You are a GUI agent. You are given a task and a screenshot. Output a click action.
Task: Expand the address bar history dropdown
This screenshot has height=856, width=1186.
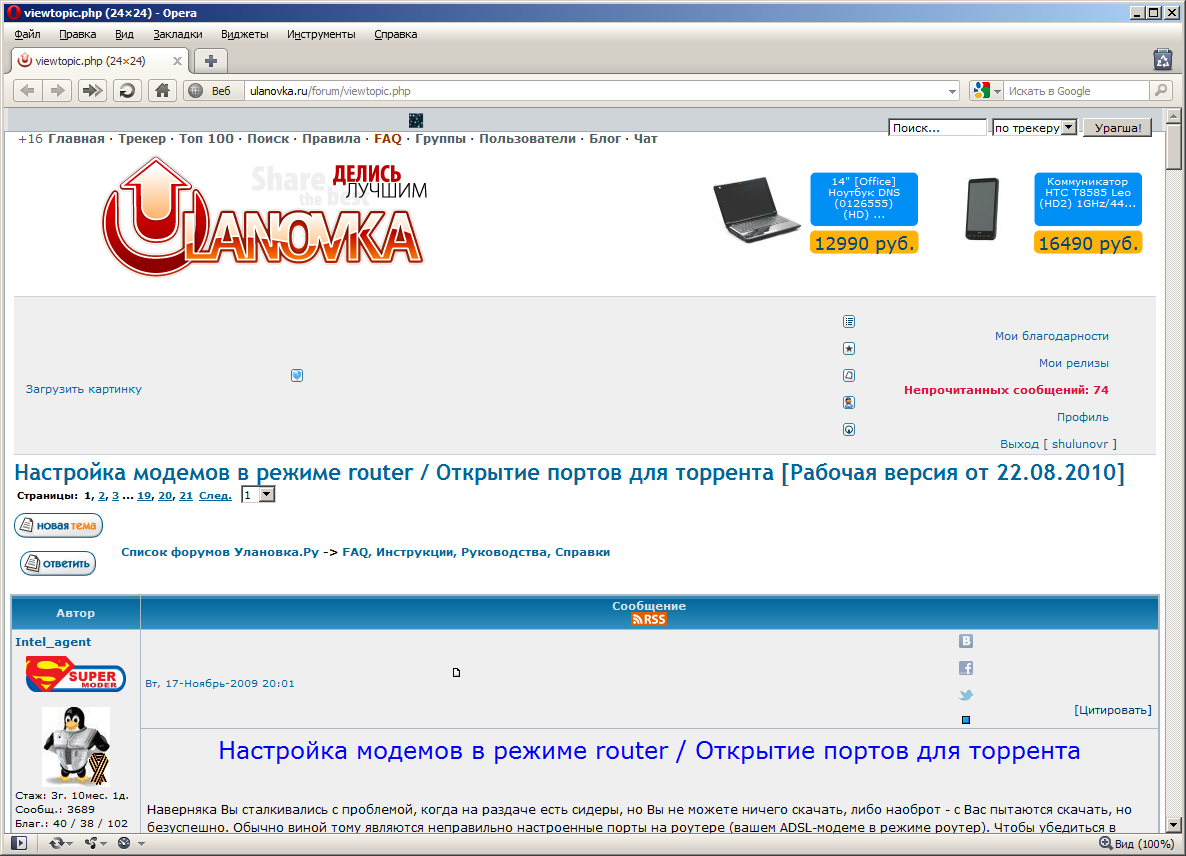tap(952, 91)
